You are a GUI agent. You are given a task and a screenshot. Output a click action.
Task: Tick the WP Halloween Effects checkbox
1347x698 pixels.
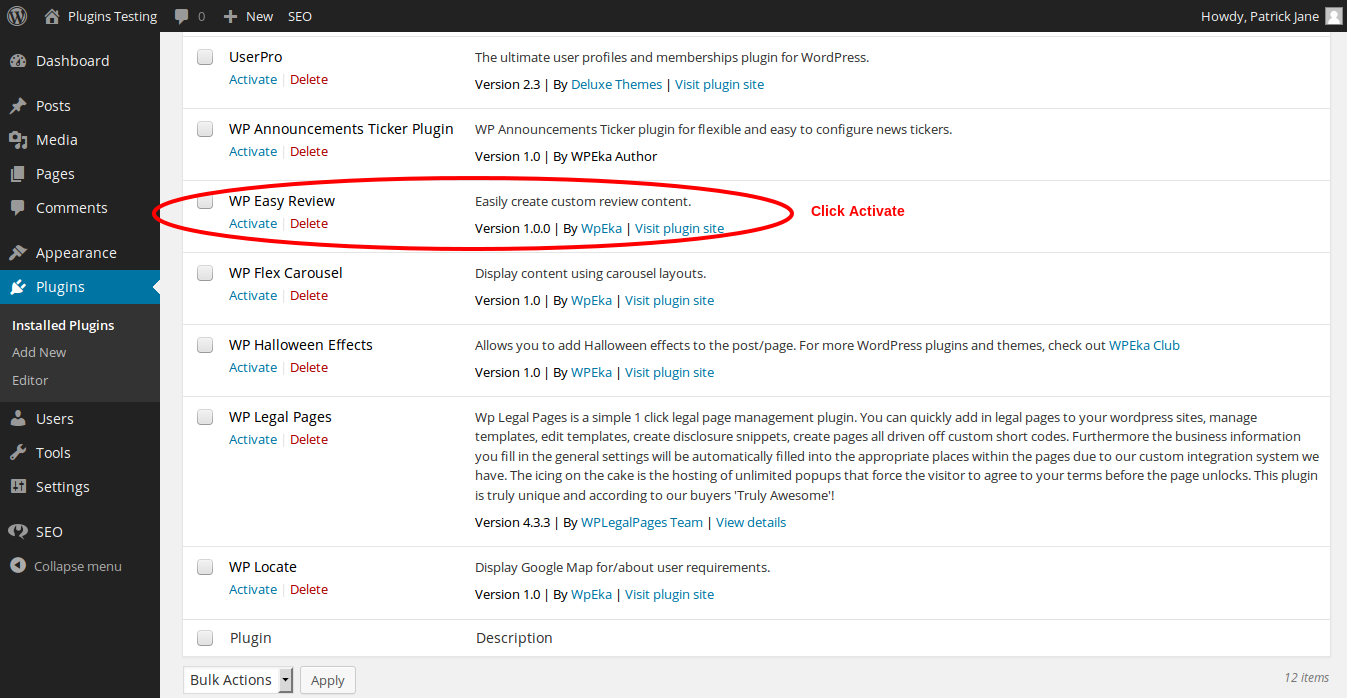205,345
